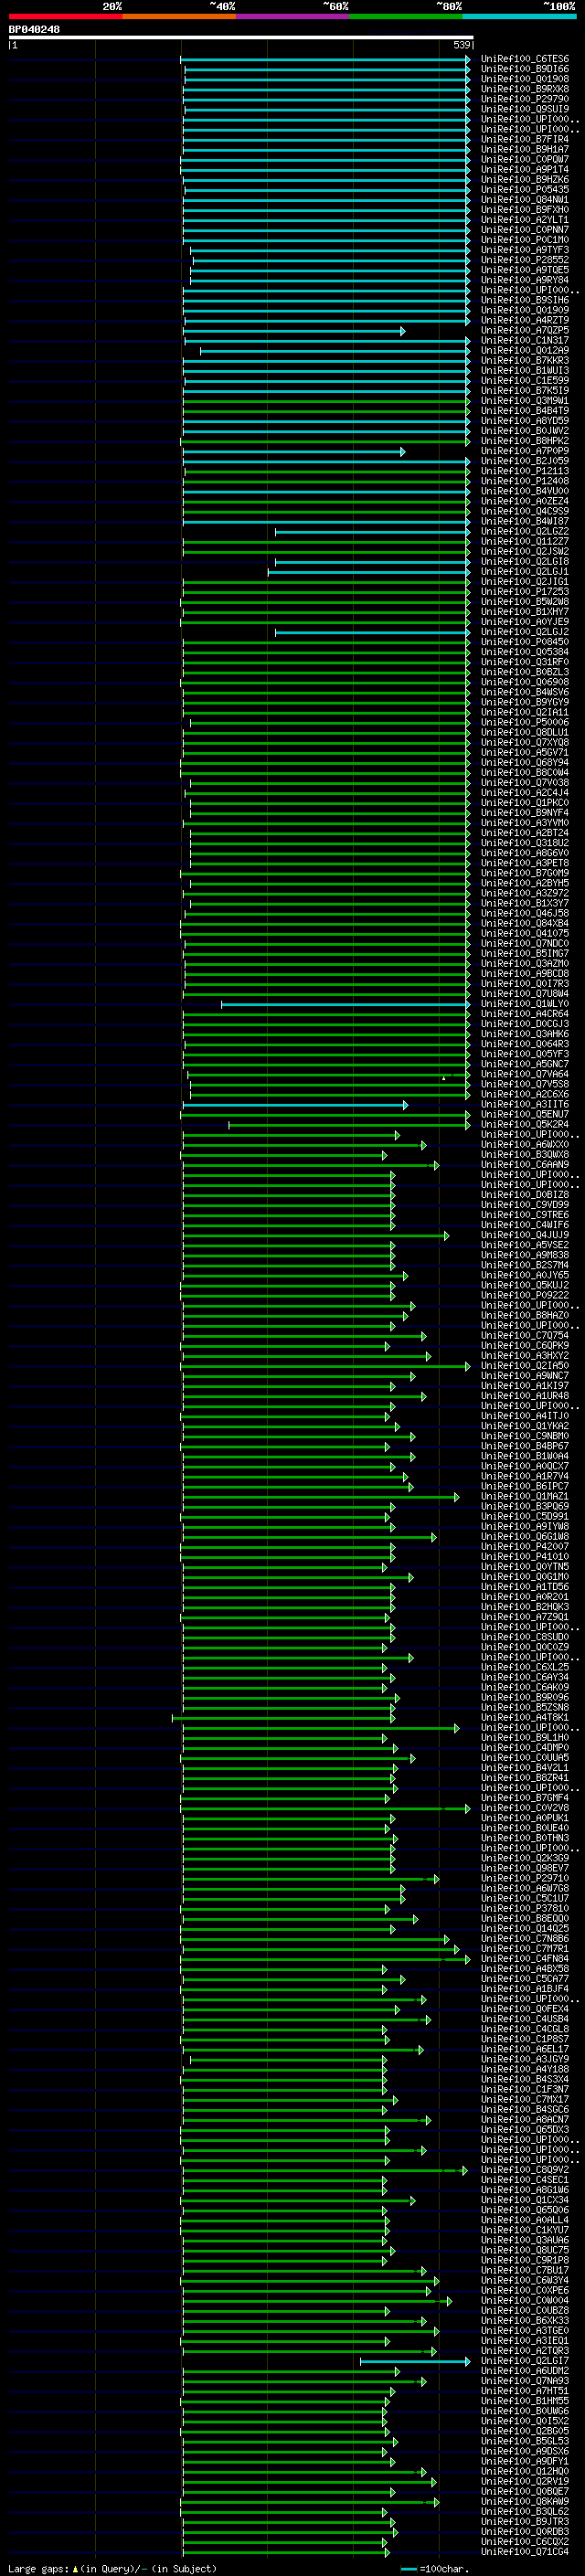Click the UniRef100_A4CR64 entry
The width and height of the screenshot is (585, 2576).
point(525,1014)
